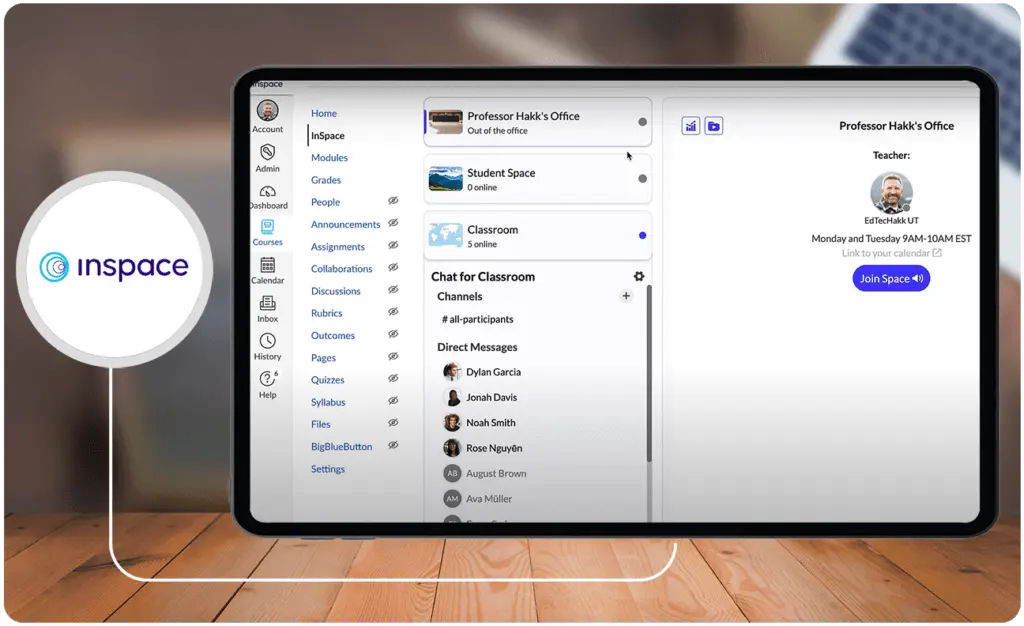Open the #all-participants channel
The height and width of the screenshot is (626, 1024).
[x=477, y=319]
